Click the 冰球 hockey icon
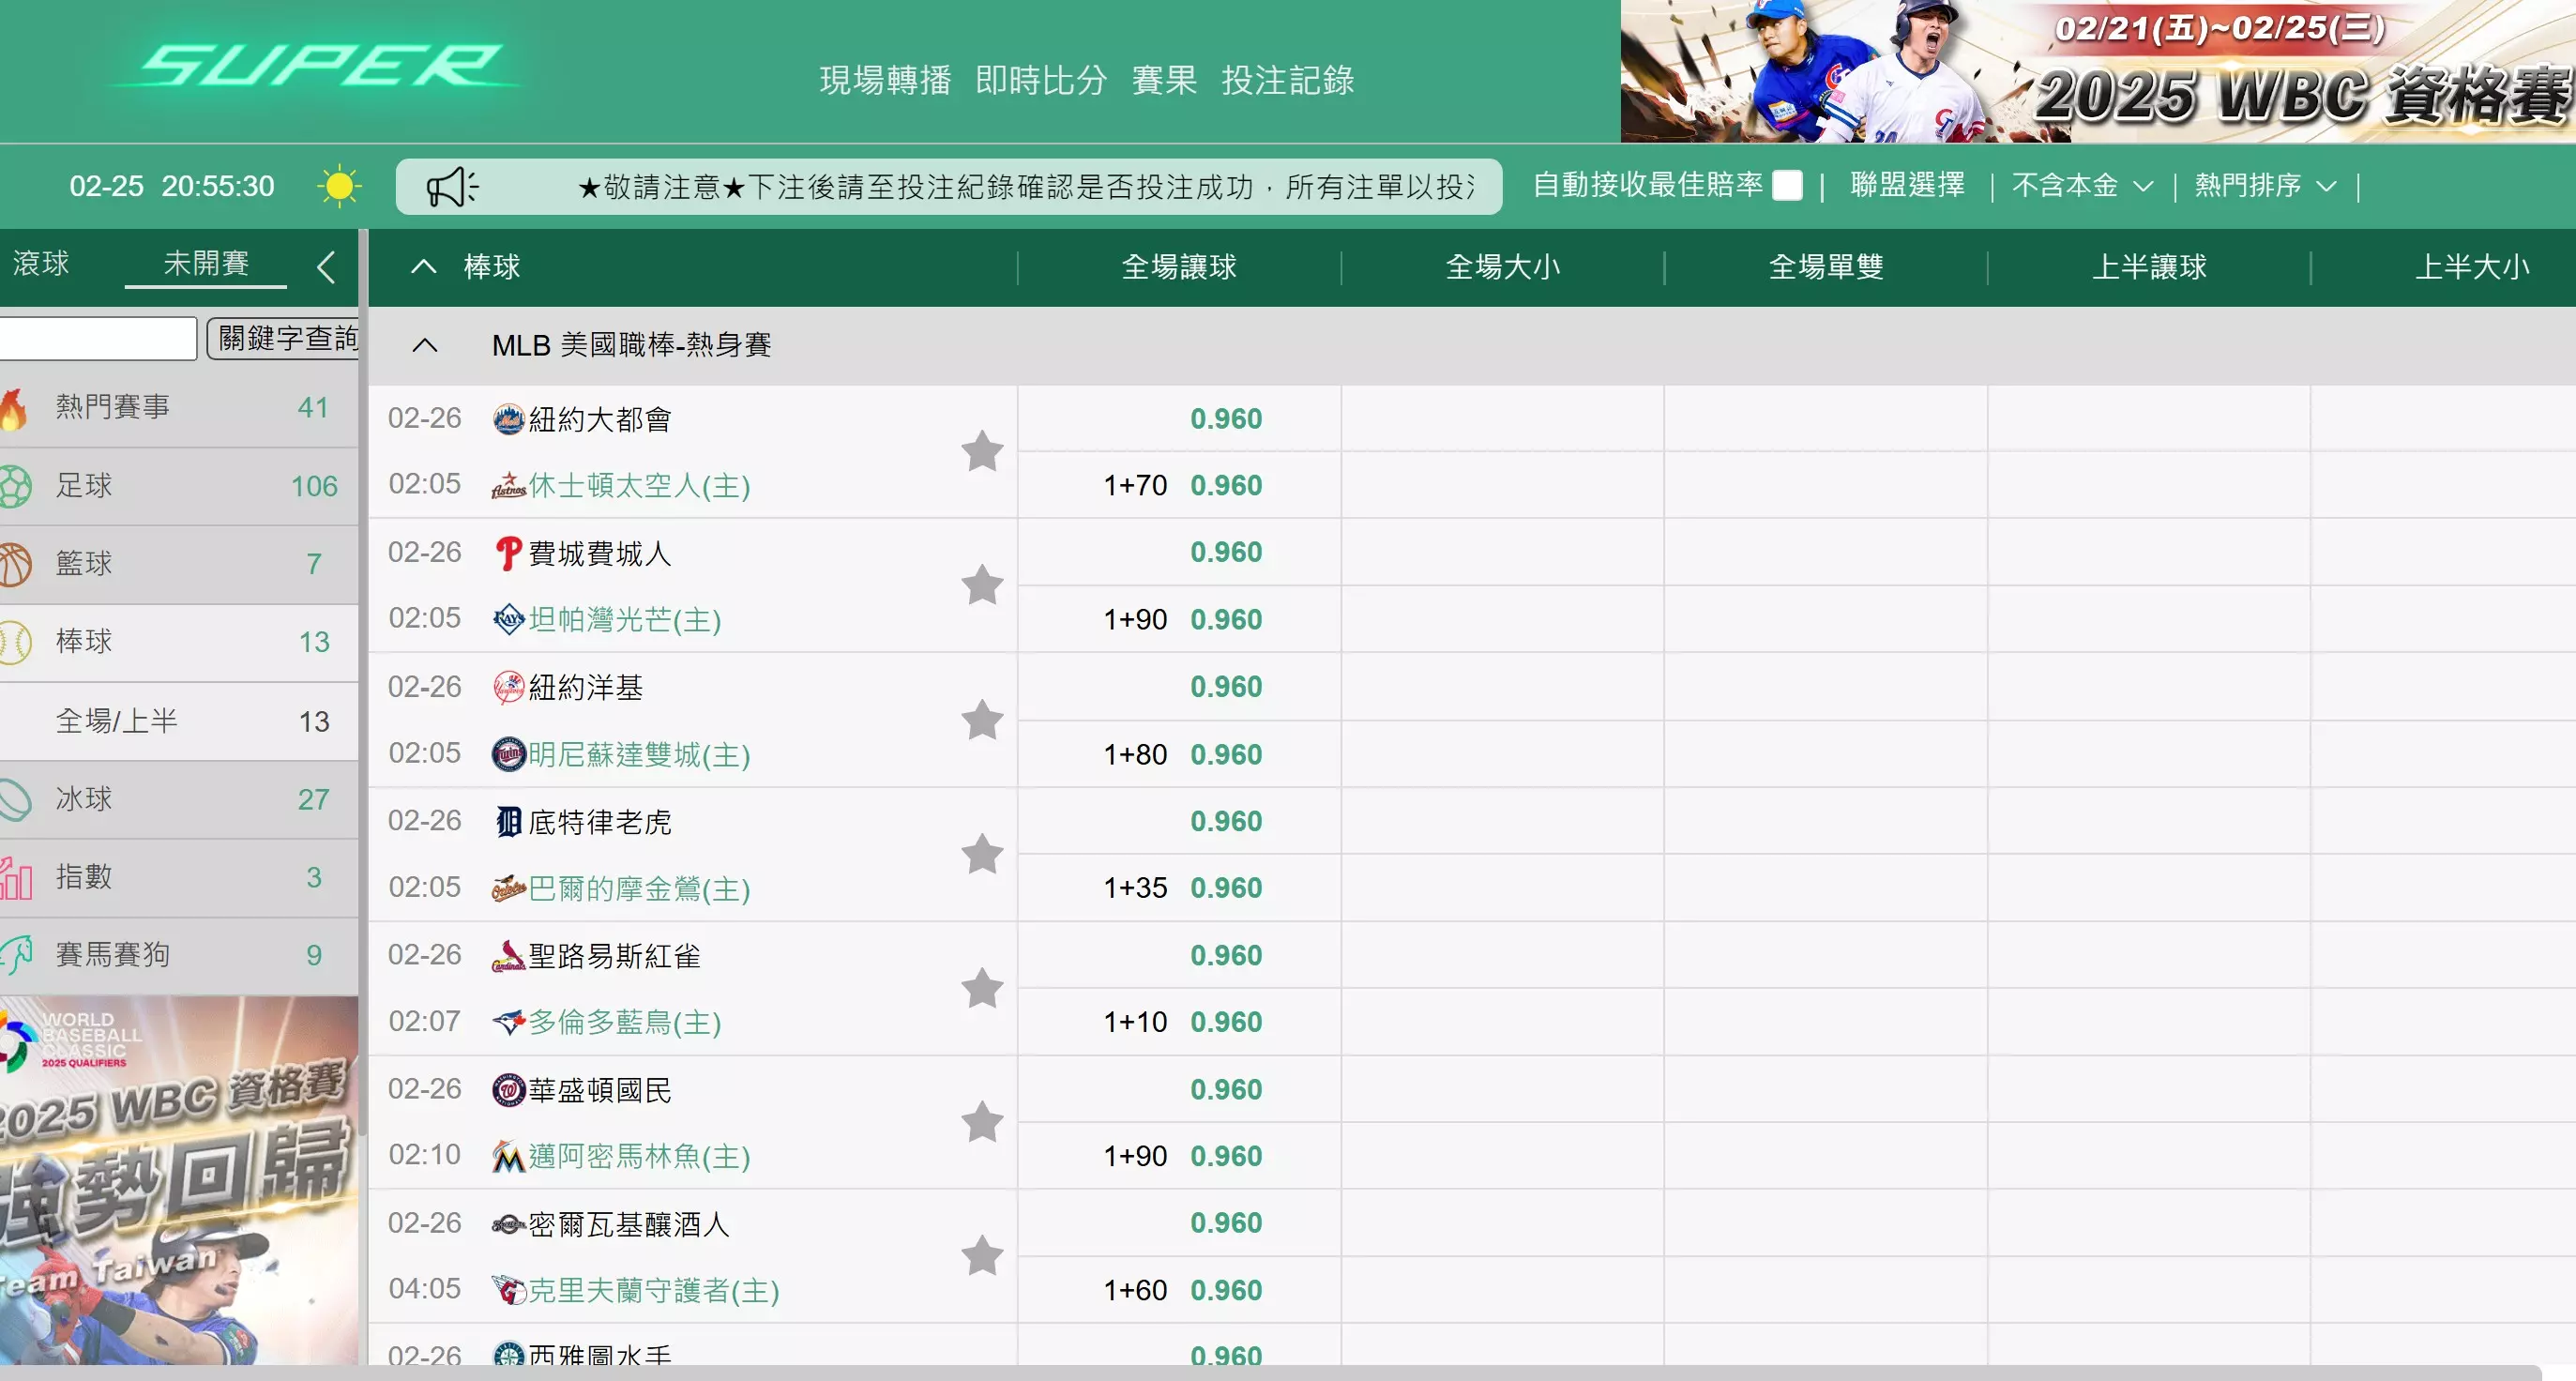Viewport: 2576px width, 1381px height. click(15, 799)
